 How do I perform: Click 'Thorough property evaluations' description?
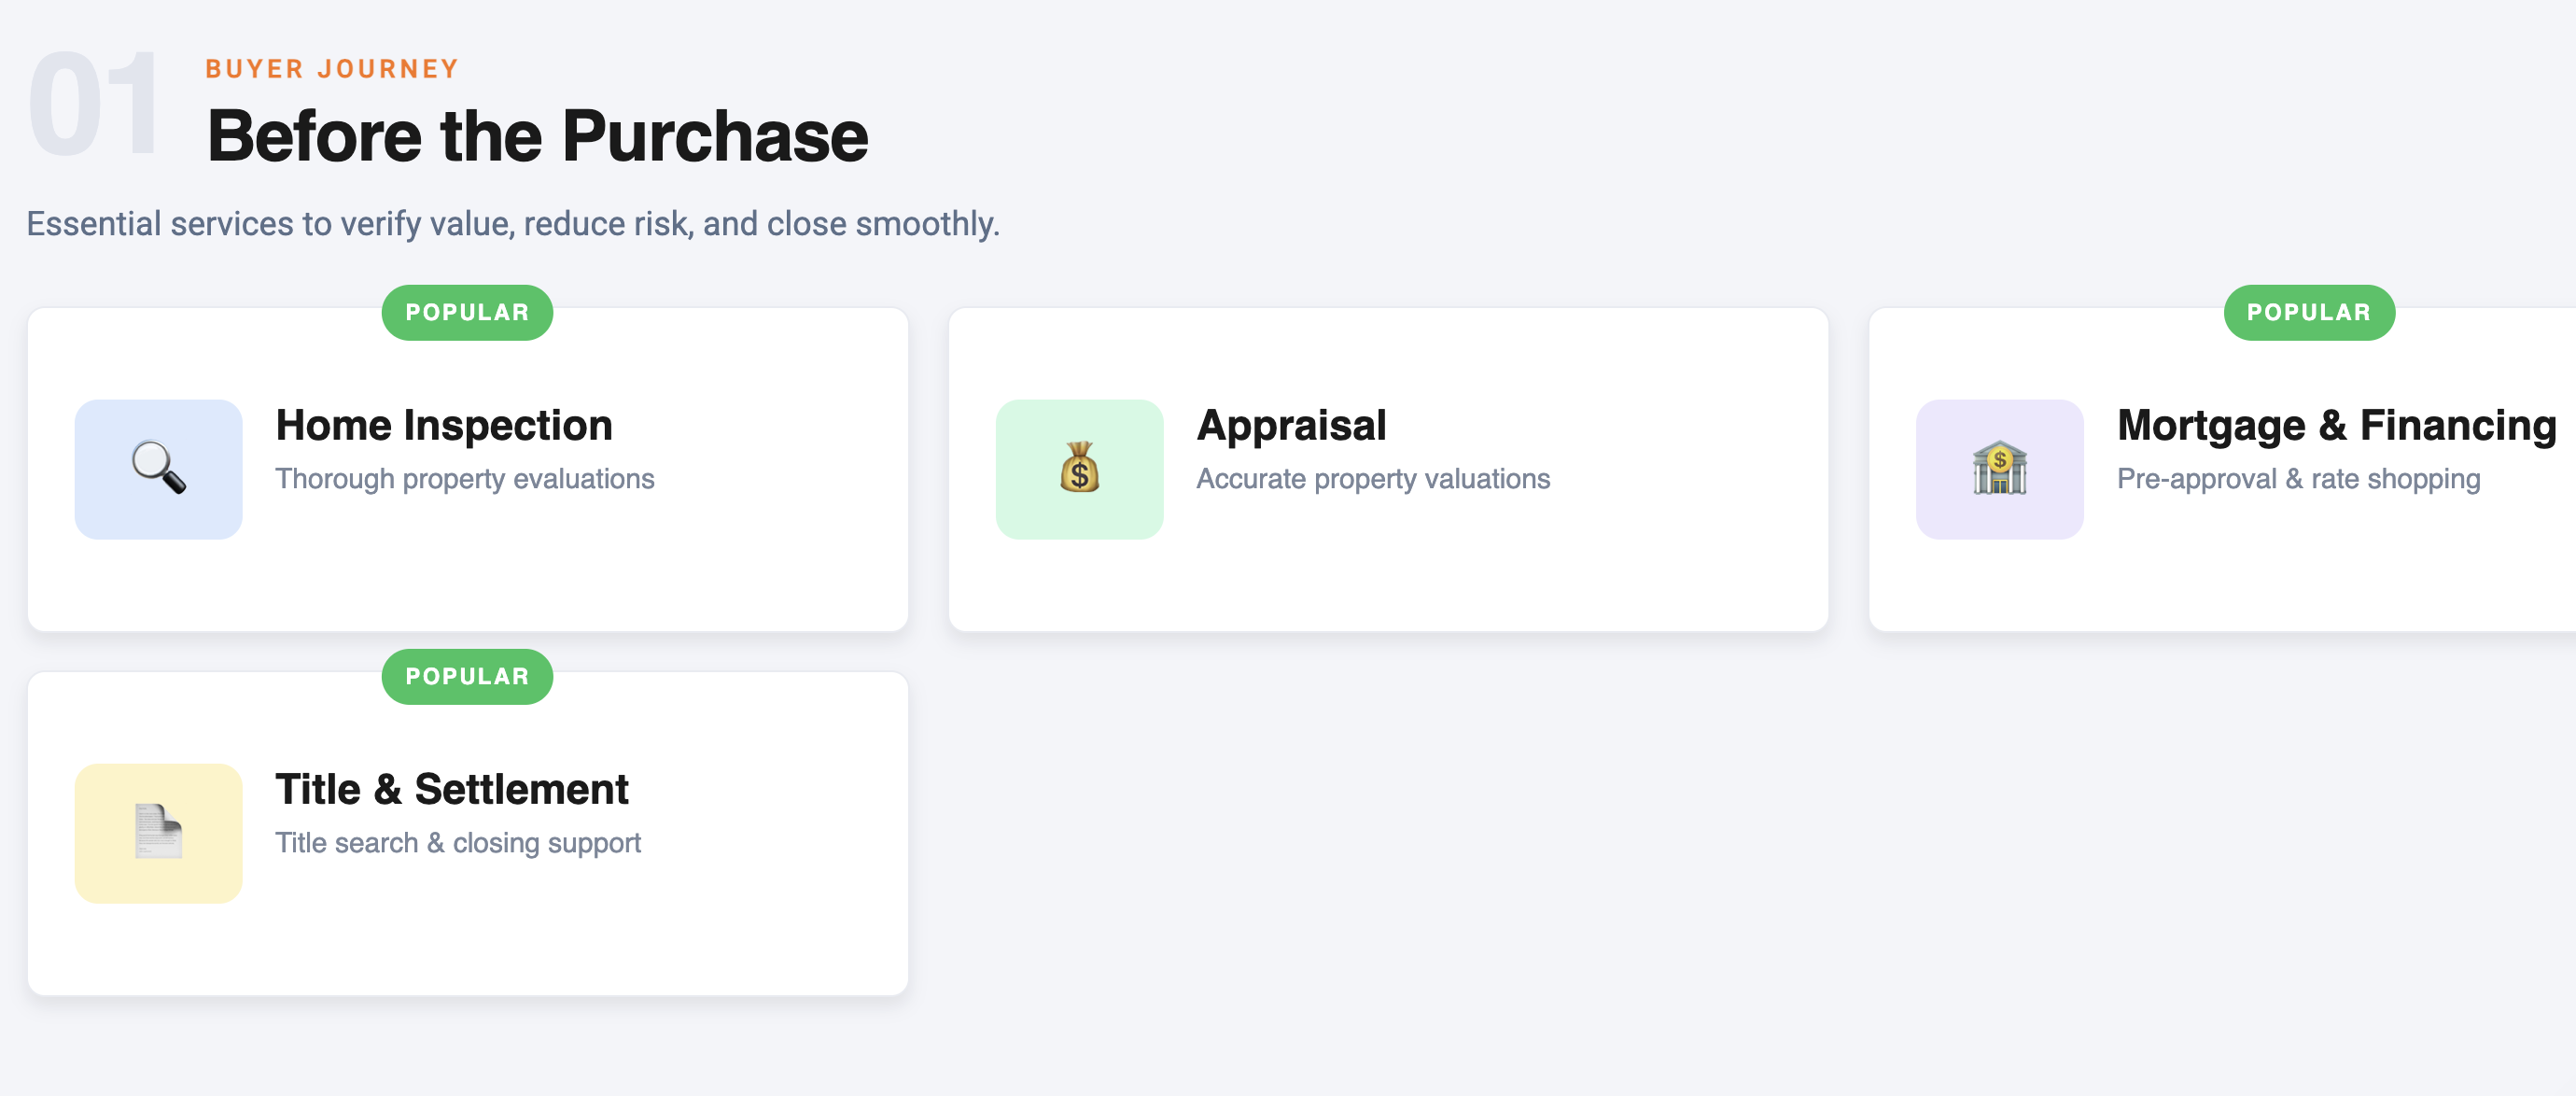(465, 479)
